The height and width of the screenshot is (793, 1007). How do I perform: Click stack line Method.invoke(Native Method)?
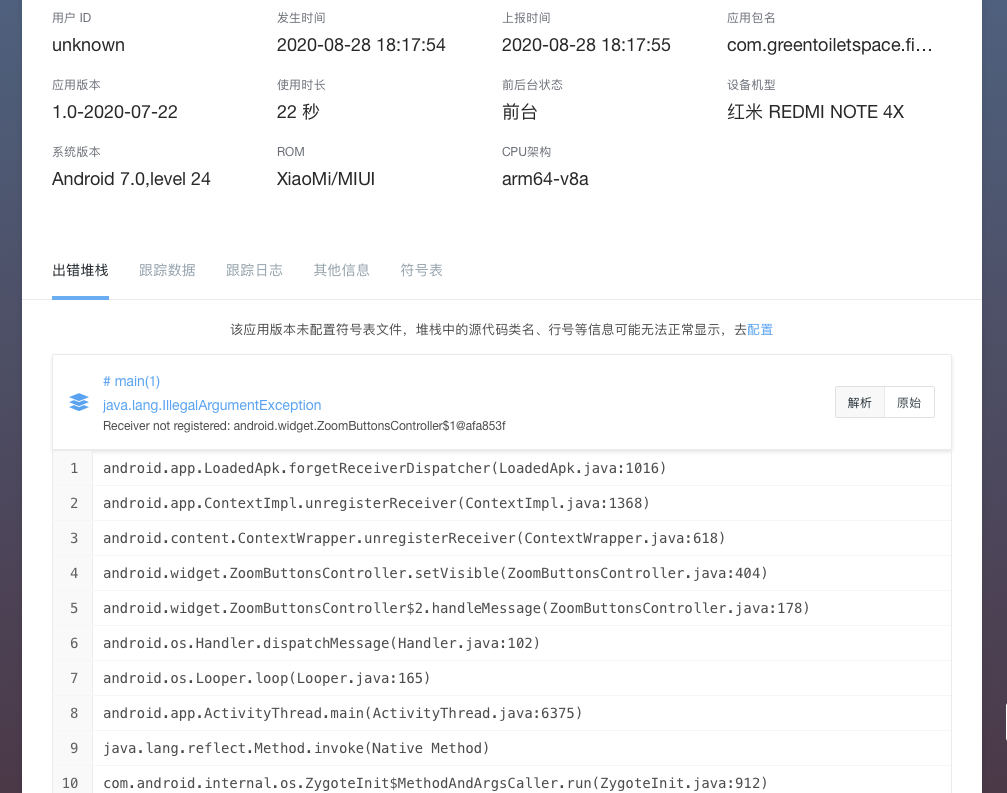pos(296,748)
